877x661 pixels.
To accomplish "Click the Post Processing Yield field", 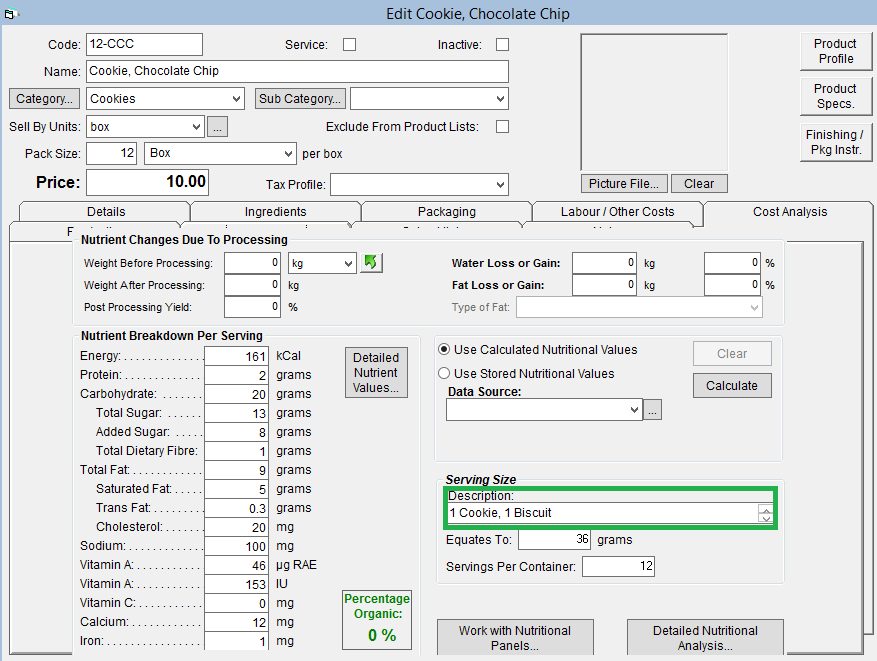I will (x=252, y=307).
